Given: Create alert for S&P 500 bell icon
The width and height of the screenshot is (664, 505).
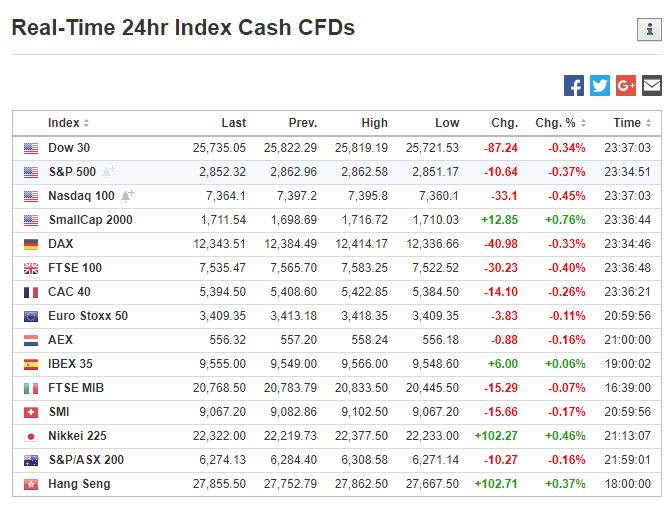Looking at the screenshot, I should tap(109, 171).
